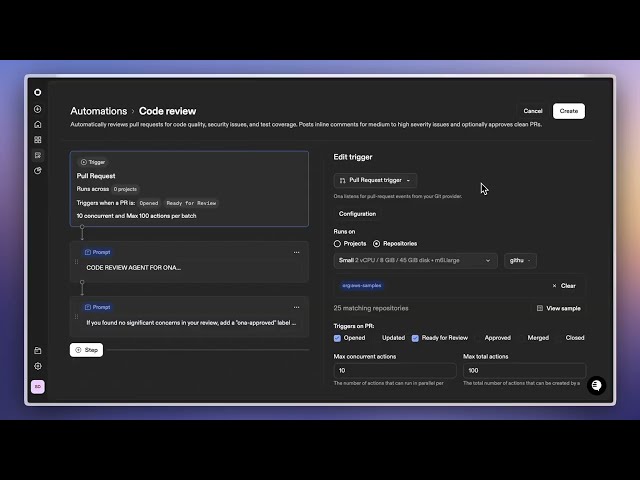Click the Create button
This screenshot has height=480, width=640.
point(569,111)
